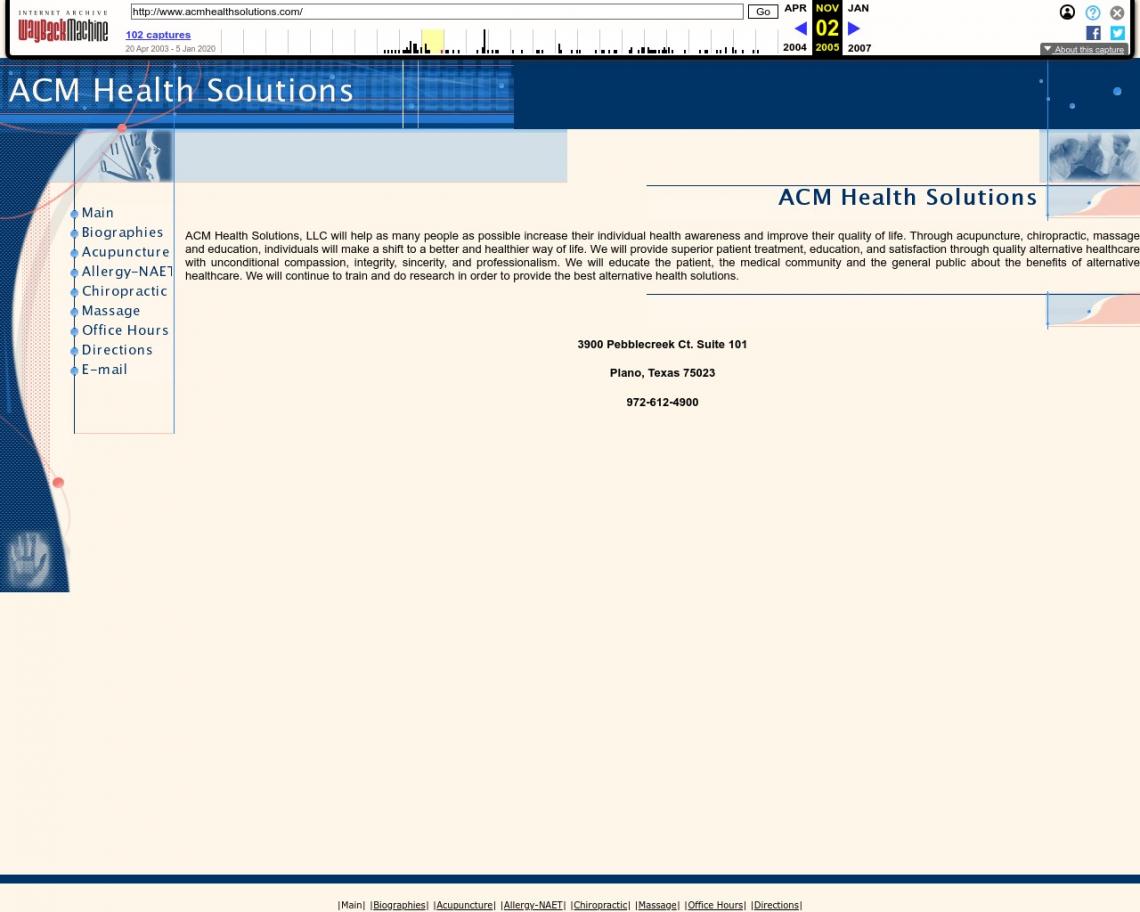
Task: Click footer Biographies link
Action: [x=399, y=905]
